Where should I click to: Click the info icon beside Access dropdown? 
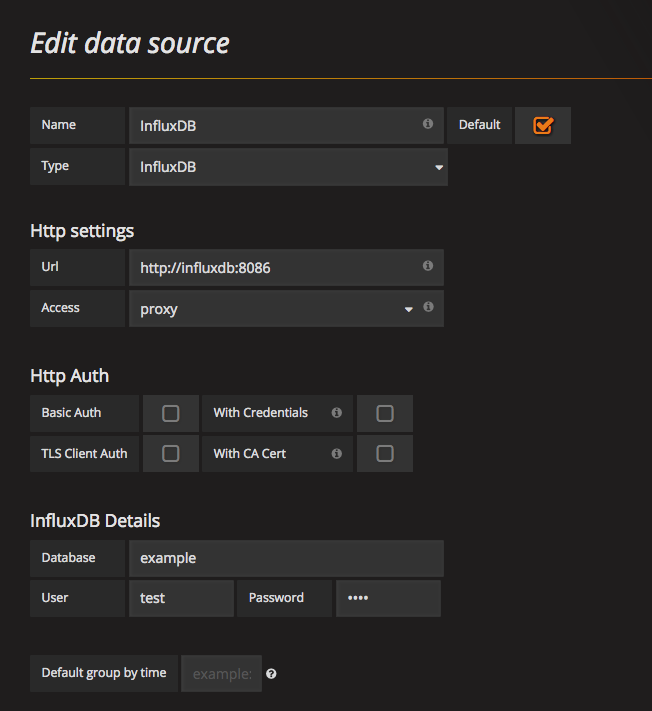click(x=428, y=307)
